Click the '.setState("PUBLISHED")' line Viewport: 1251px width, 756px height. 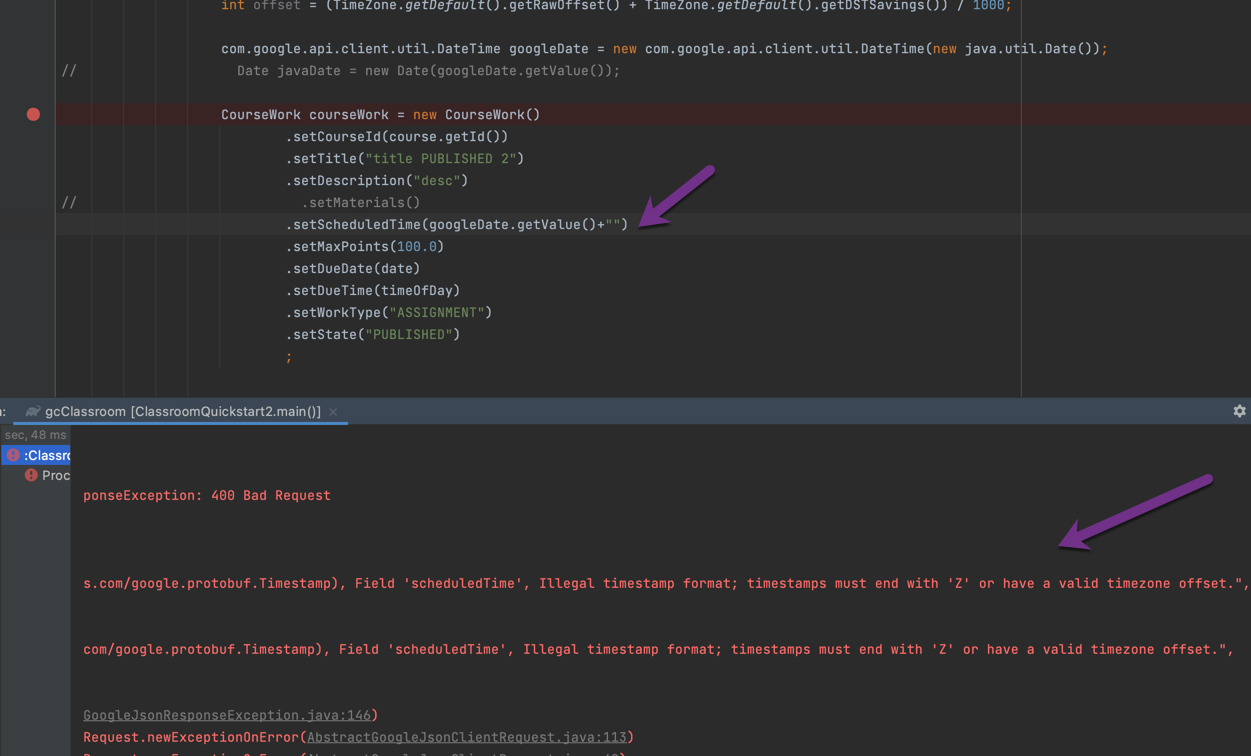point(373,335)
